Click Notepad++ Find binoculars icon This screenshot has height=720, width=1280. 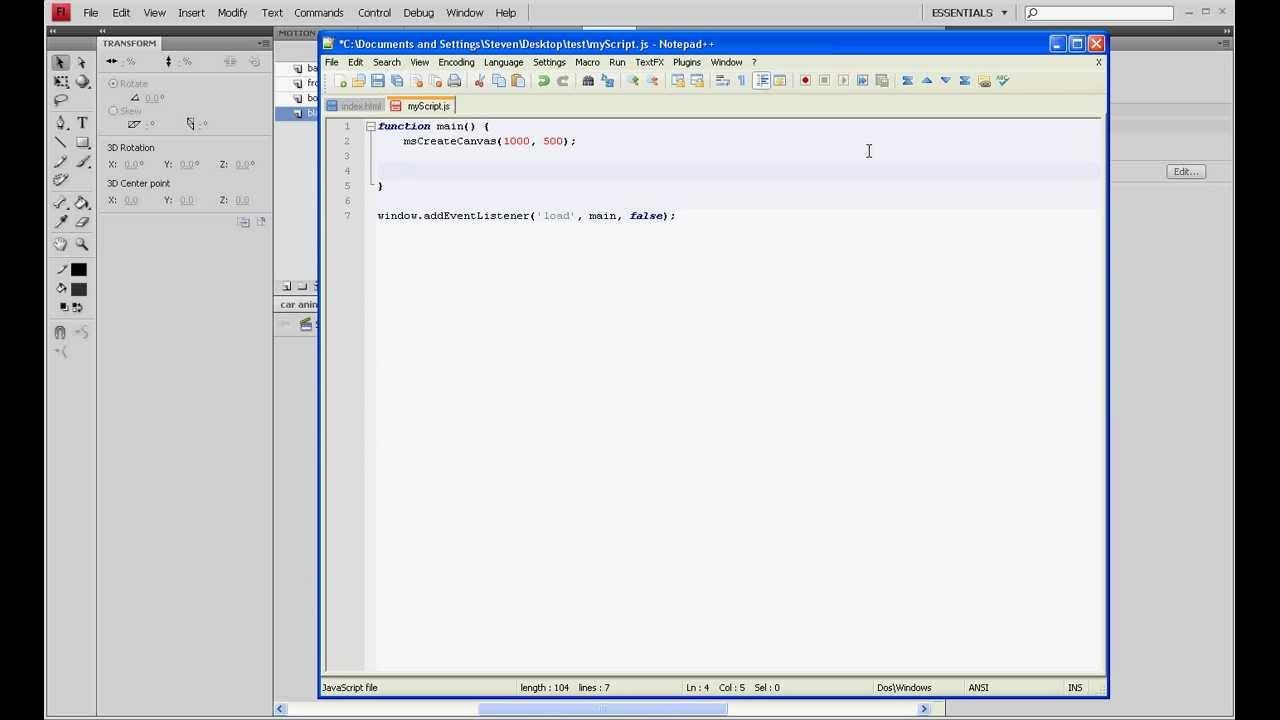[x=588, y=81]
